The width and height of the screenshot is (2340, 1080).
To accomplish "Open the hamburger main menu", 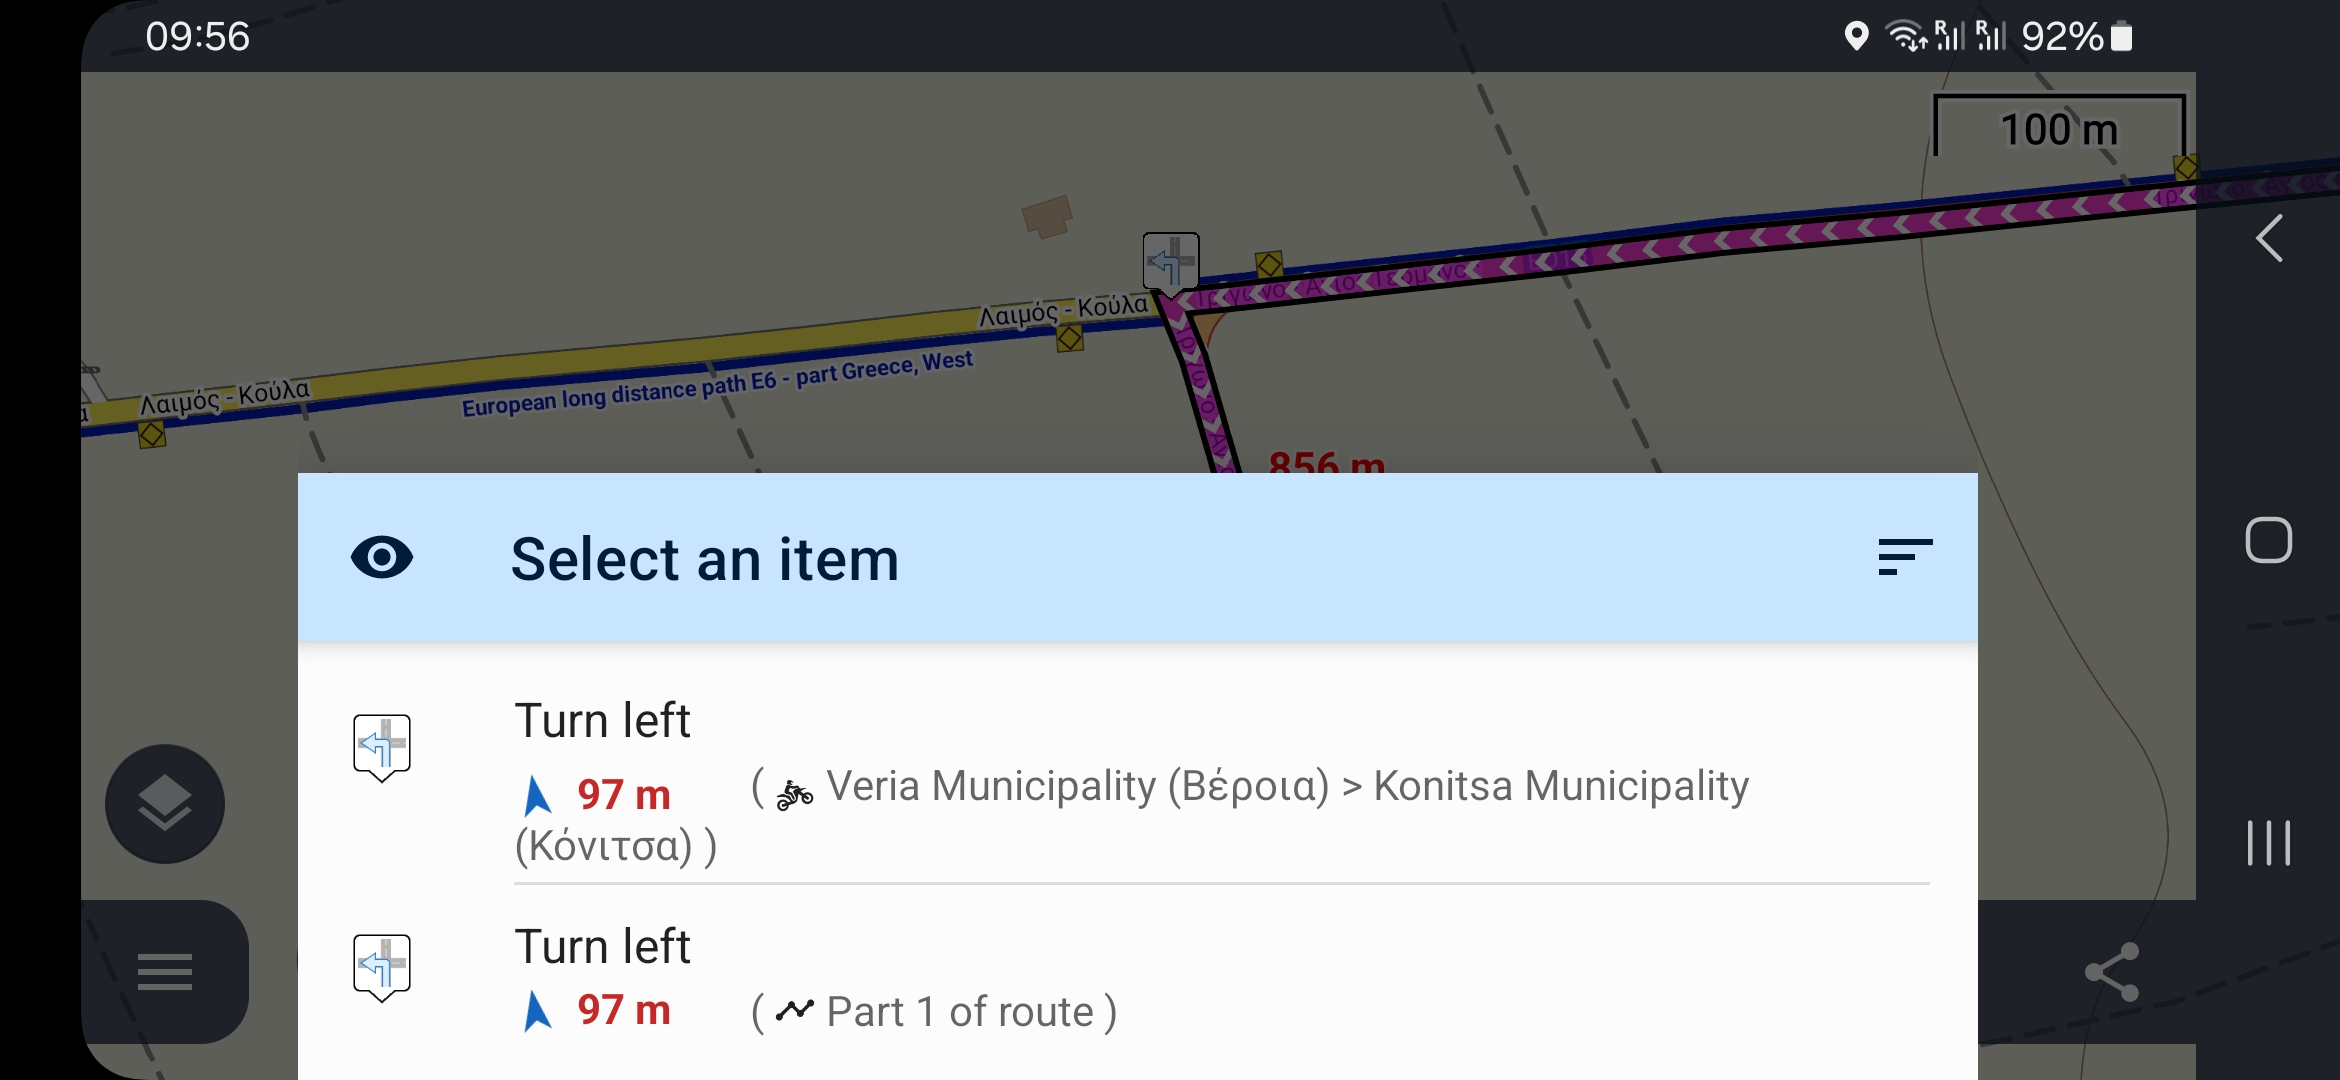I will click(x=165, y=972).
